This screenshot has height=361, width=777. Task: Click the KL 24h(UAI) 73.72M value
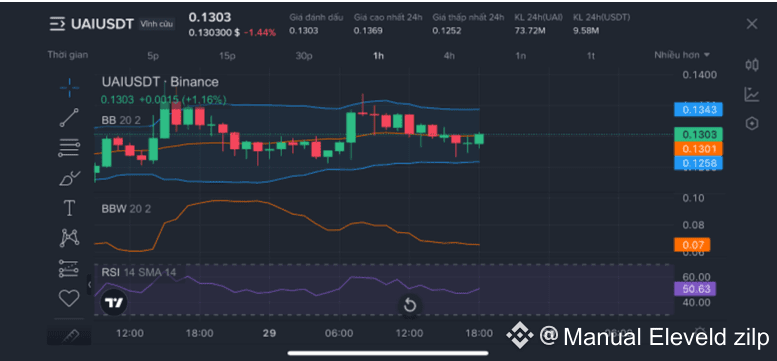tap(529, 31)
